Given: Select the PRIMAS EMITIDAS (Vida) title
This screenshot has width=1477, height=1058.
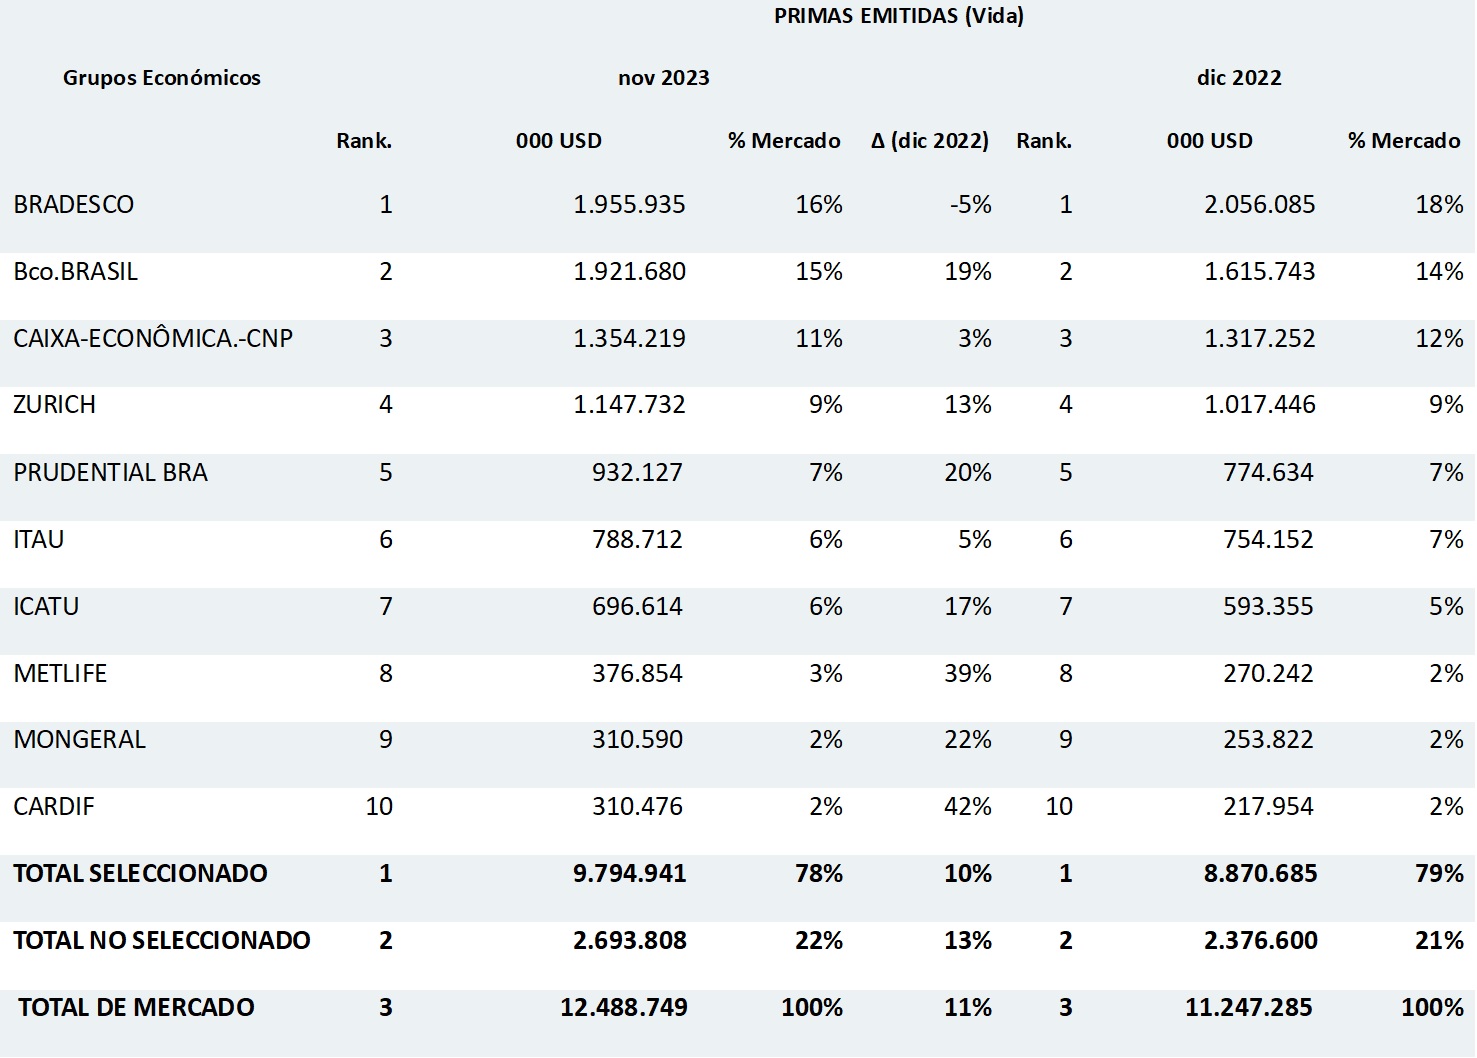Looking at the screenshot, I should pyautogui.click(x=899, y=16).
